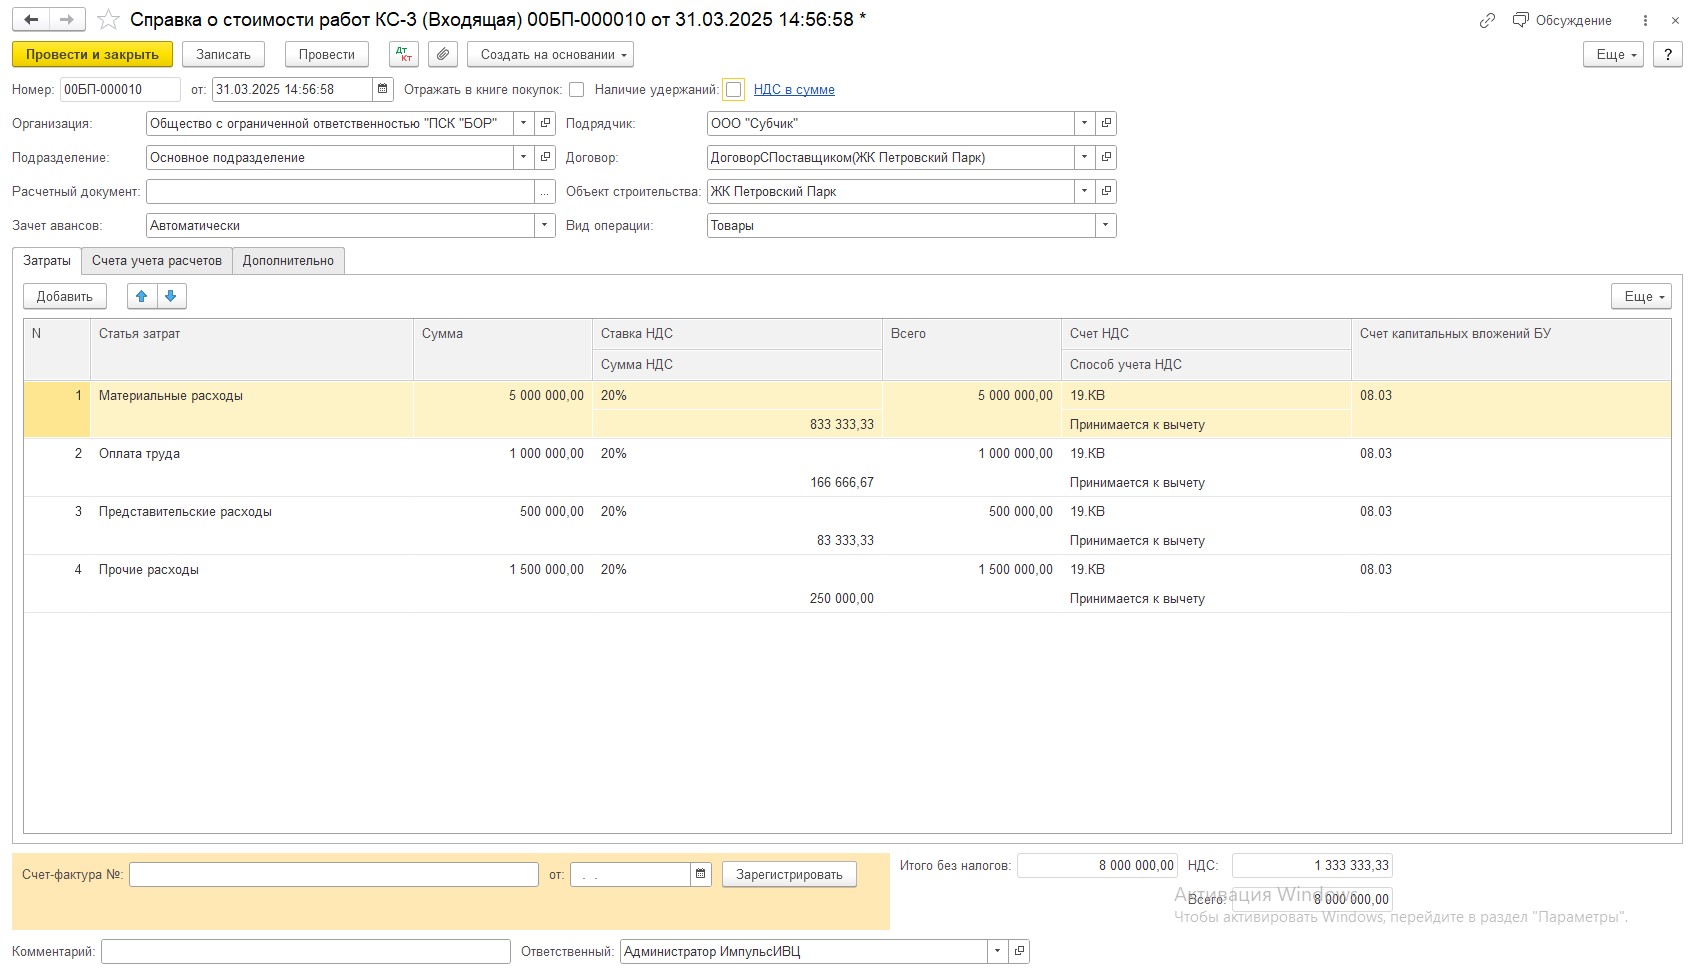The width and height of the screenshot is (1701, 975).
Task: Open calendar for счет-фактура date
Action: (x=701, y=874)
